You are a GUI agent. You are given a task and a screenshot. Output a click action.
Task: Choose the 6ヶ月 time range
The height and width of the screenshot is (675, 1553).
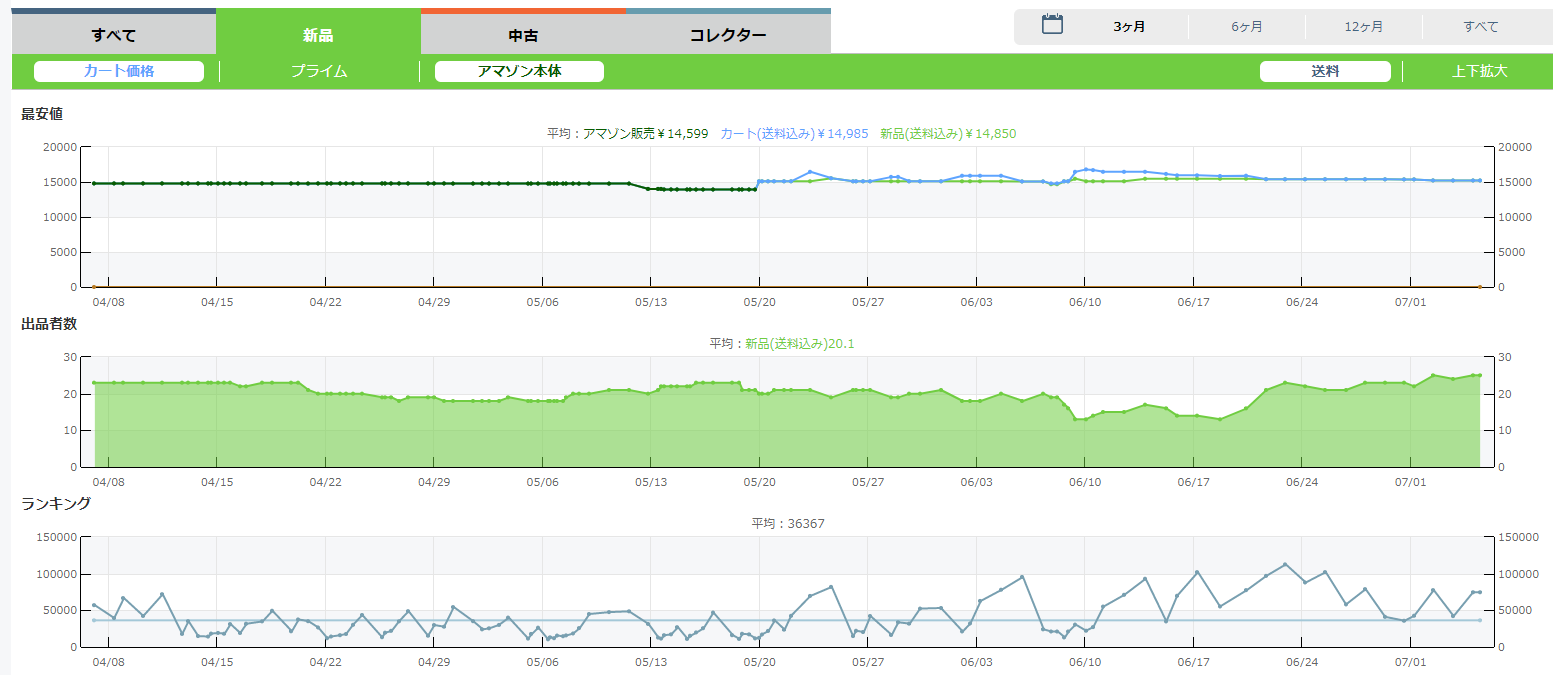1246,27
